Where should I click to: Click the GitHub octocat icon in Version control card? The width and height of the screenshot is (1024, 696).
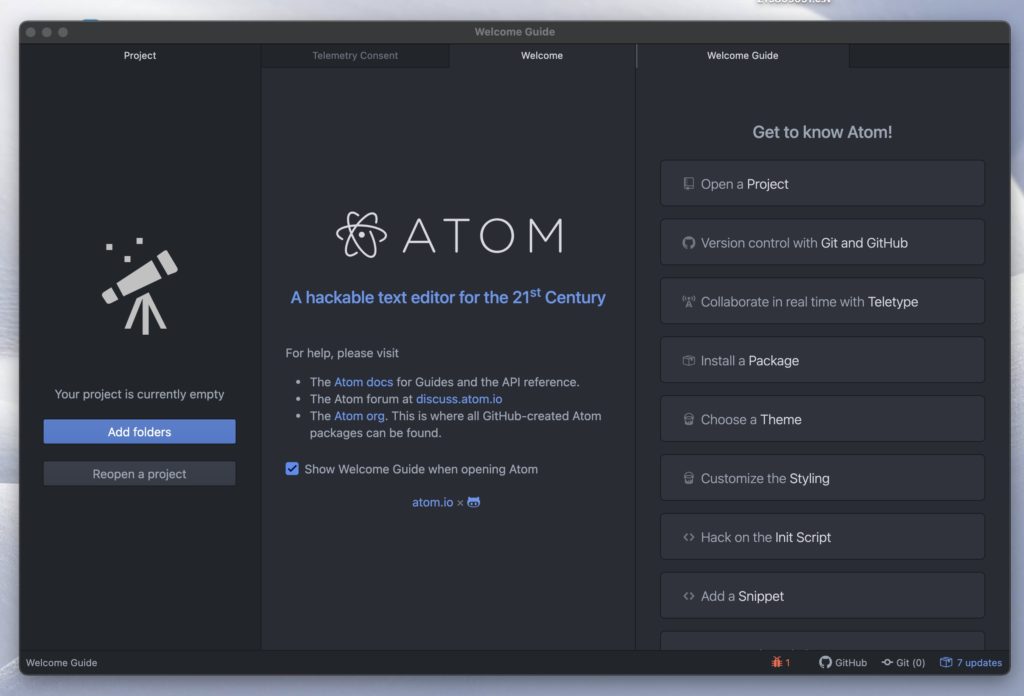click(x=688, y=242)
